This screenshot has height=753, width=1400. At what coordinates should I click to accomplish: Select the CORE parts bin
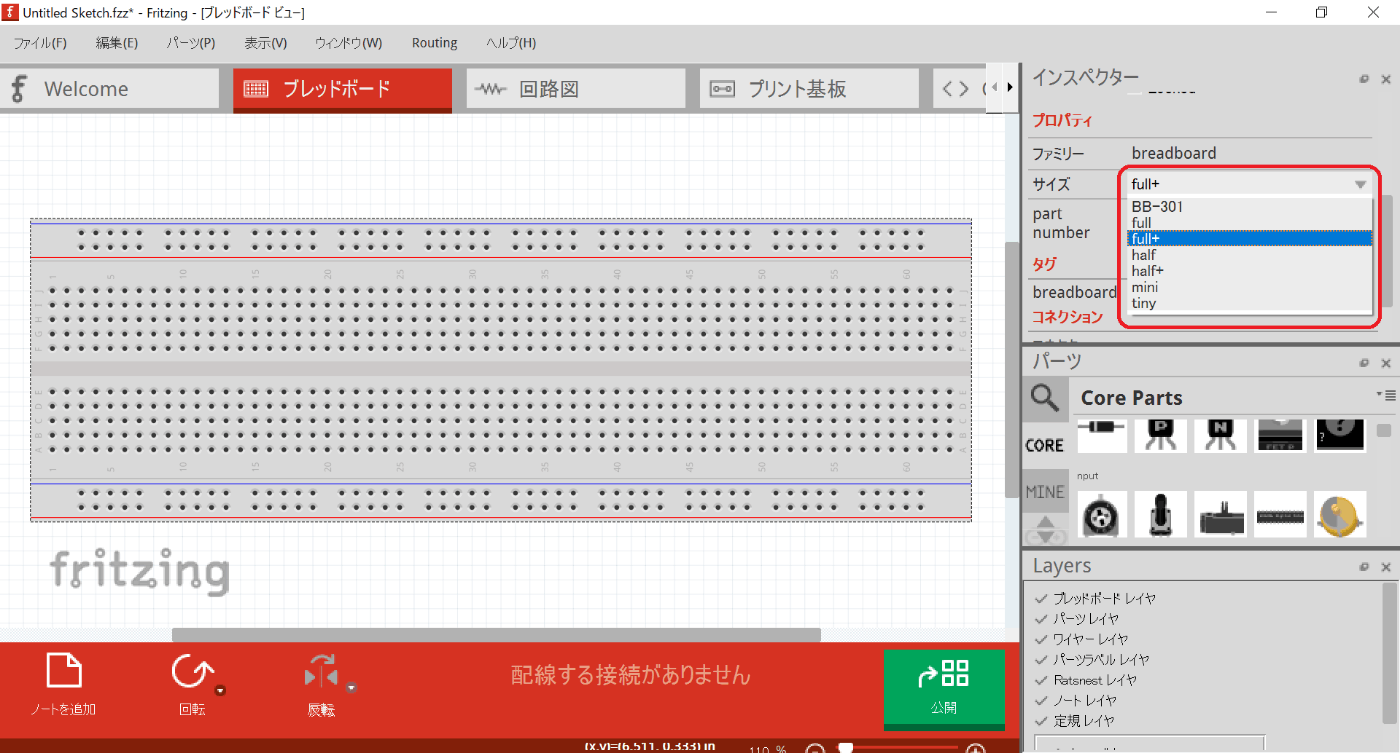pos(1045,445)
